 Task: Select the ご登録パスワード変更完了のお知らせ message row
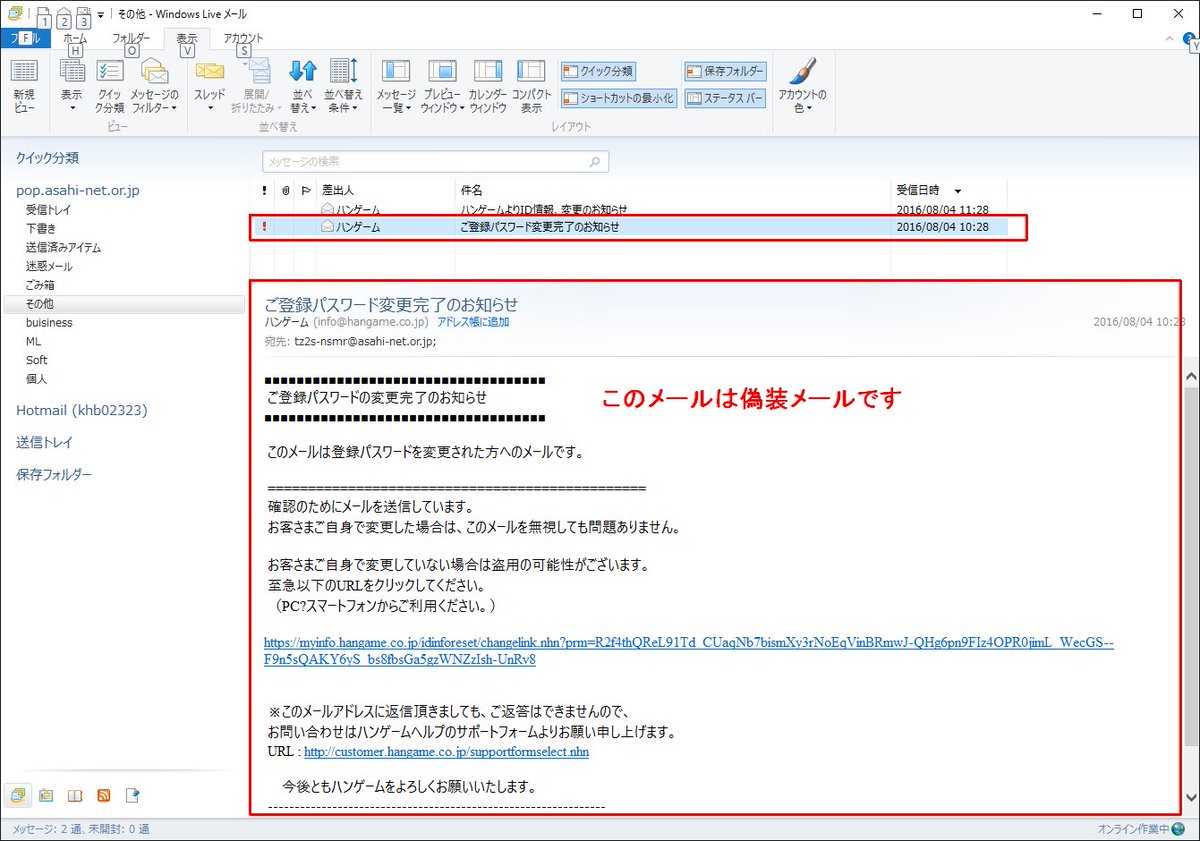[628, 227]
